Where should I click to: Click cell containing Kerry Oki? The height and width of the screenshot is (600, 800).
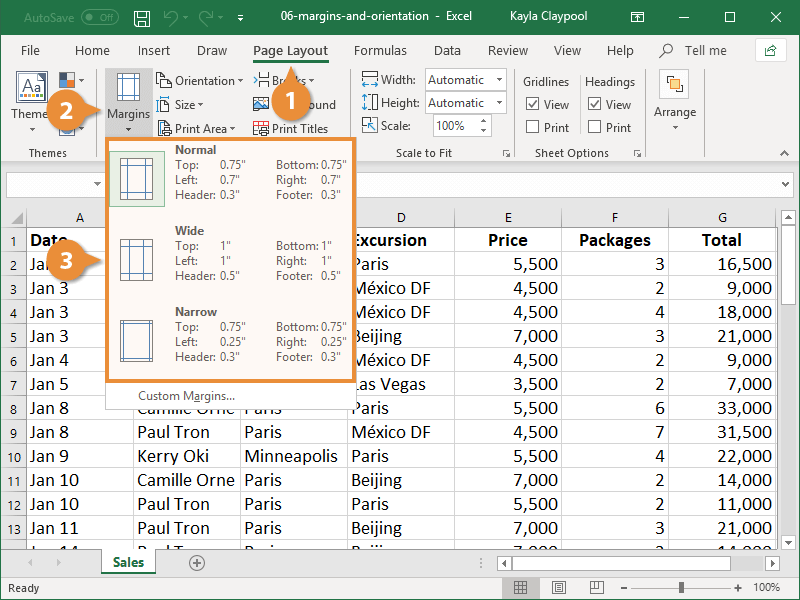pos(187,456)
